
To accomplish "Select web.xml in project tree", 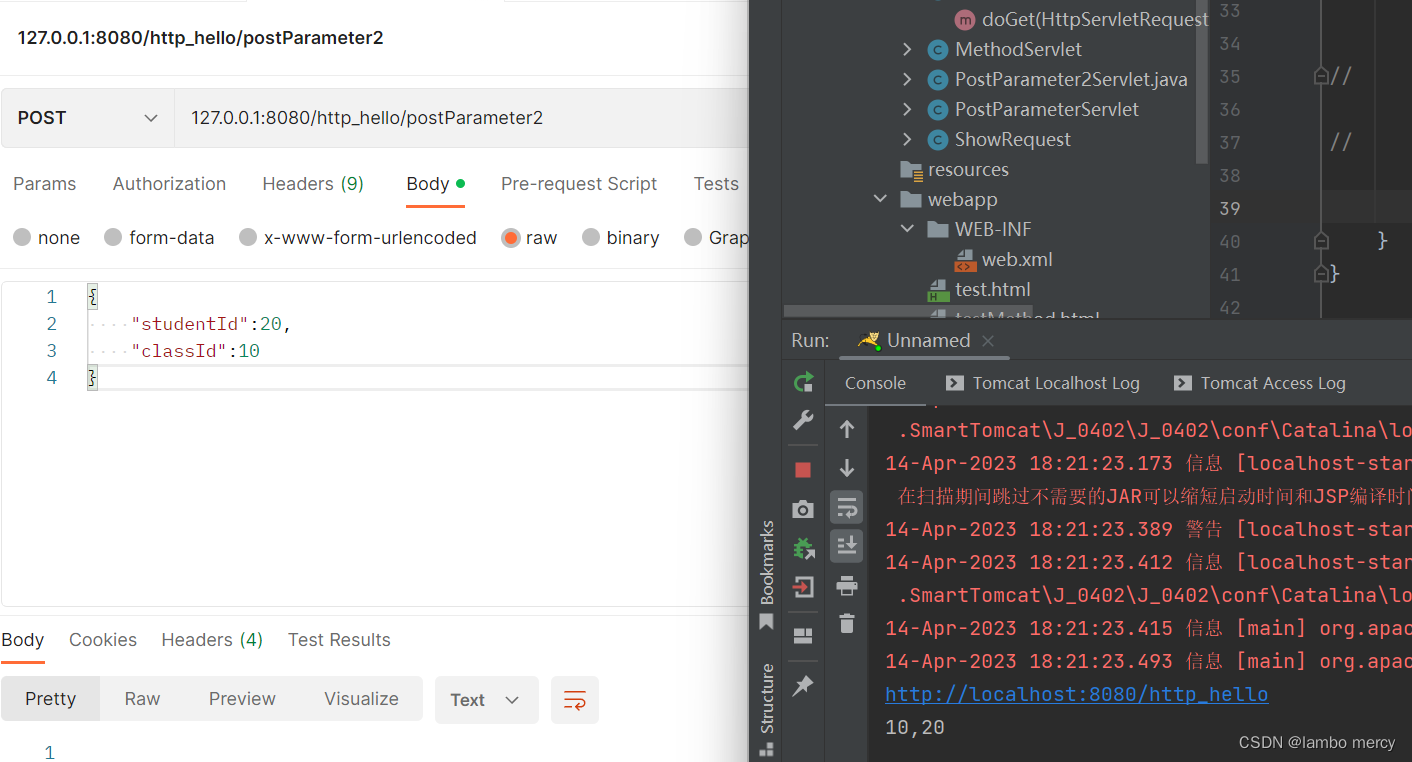I will (1017, 260).
